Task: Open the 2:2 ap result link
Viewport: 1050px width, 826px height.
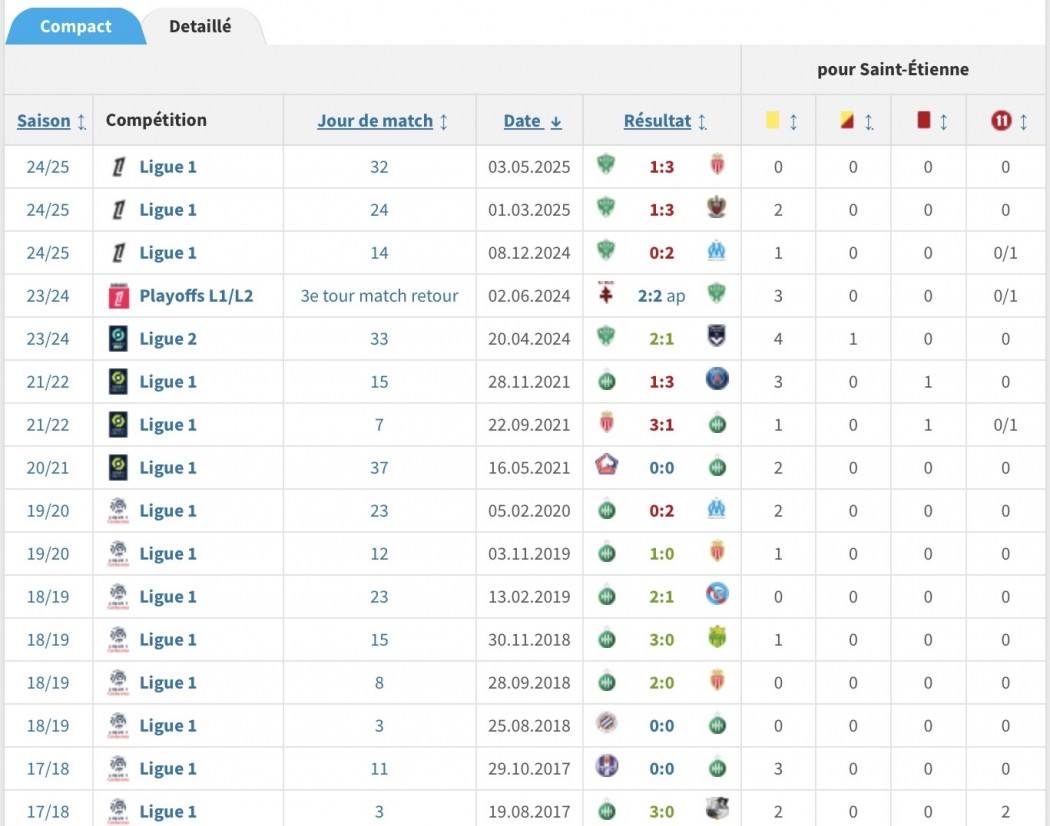Action: 661,296
